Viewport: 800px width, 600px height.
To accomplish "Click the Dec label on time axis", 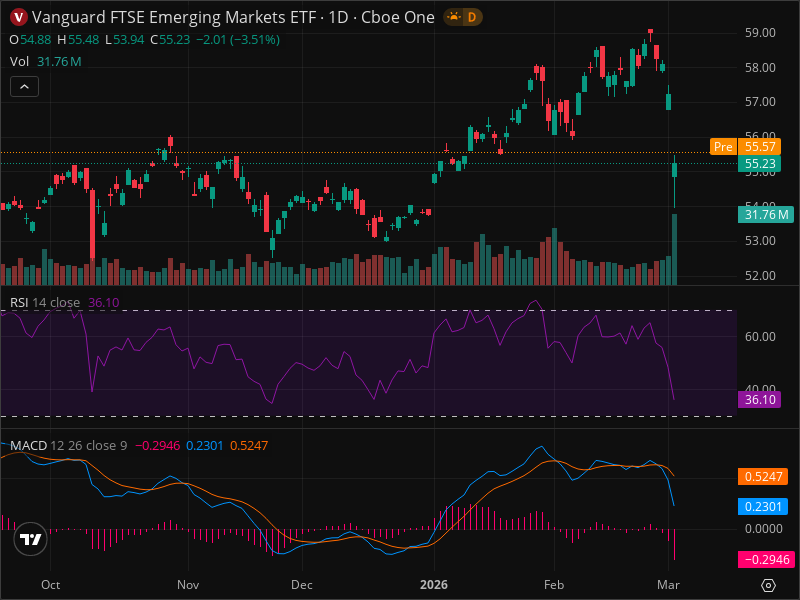I will point(302,585).
